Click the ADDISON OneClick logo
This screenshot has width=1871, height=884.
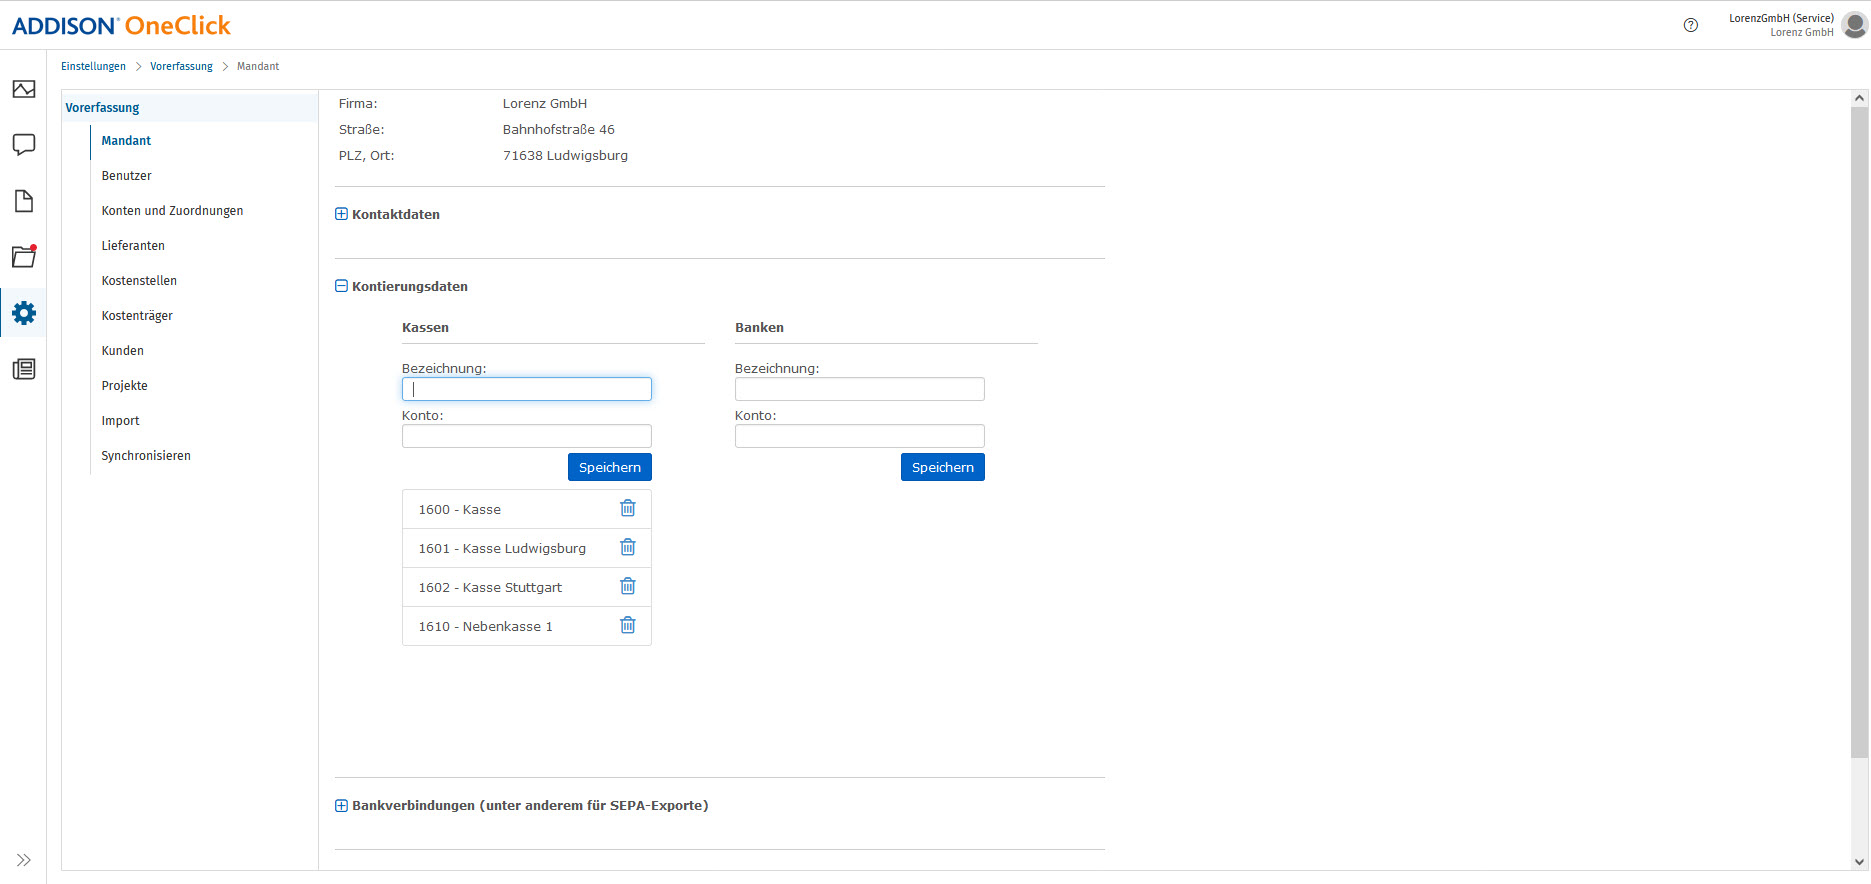coord(121,25)
